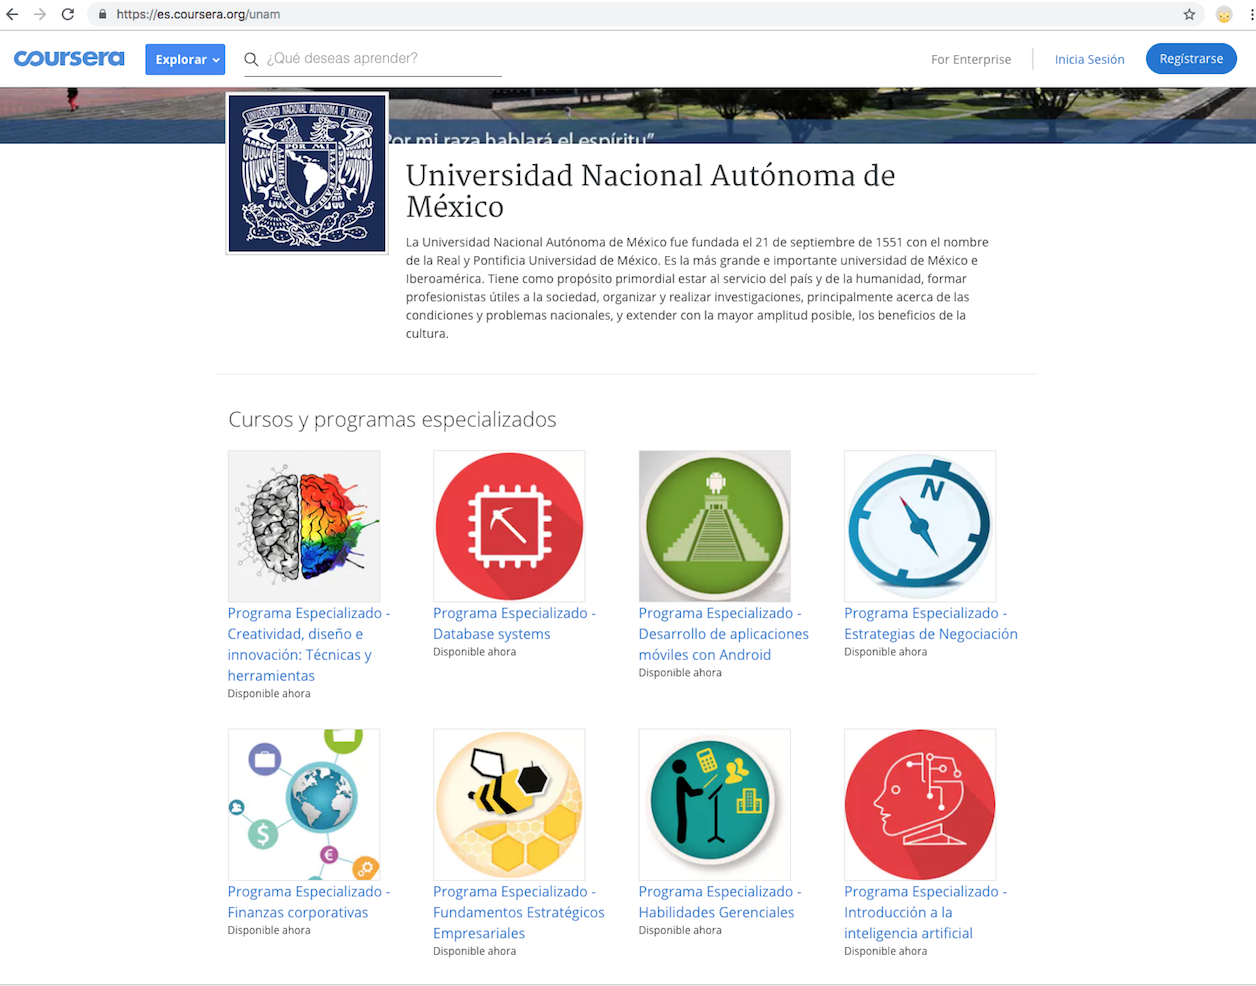Click the browser reload icon
This screenshot has width=1256, height=986.
tap(67, 14)
